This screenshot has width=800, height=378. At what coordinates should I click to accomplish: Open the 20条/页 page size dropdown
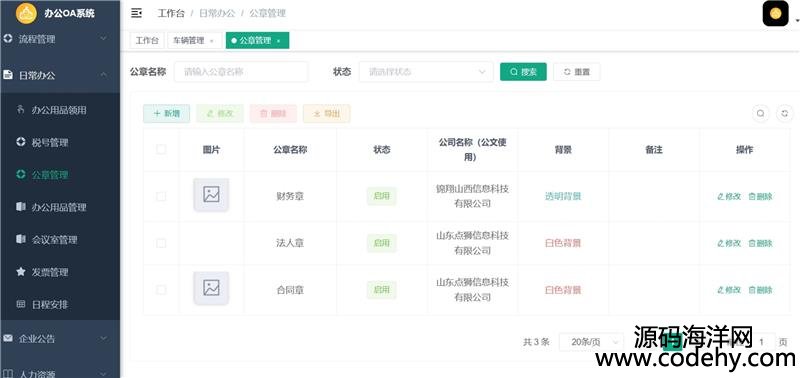click(591, 342)
